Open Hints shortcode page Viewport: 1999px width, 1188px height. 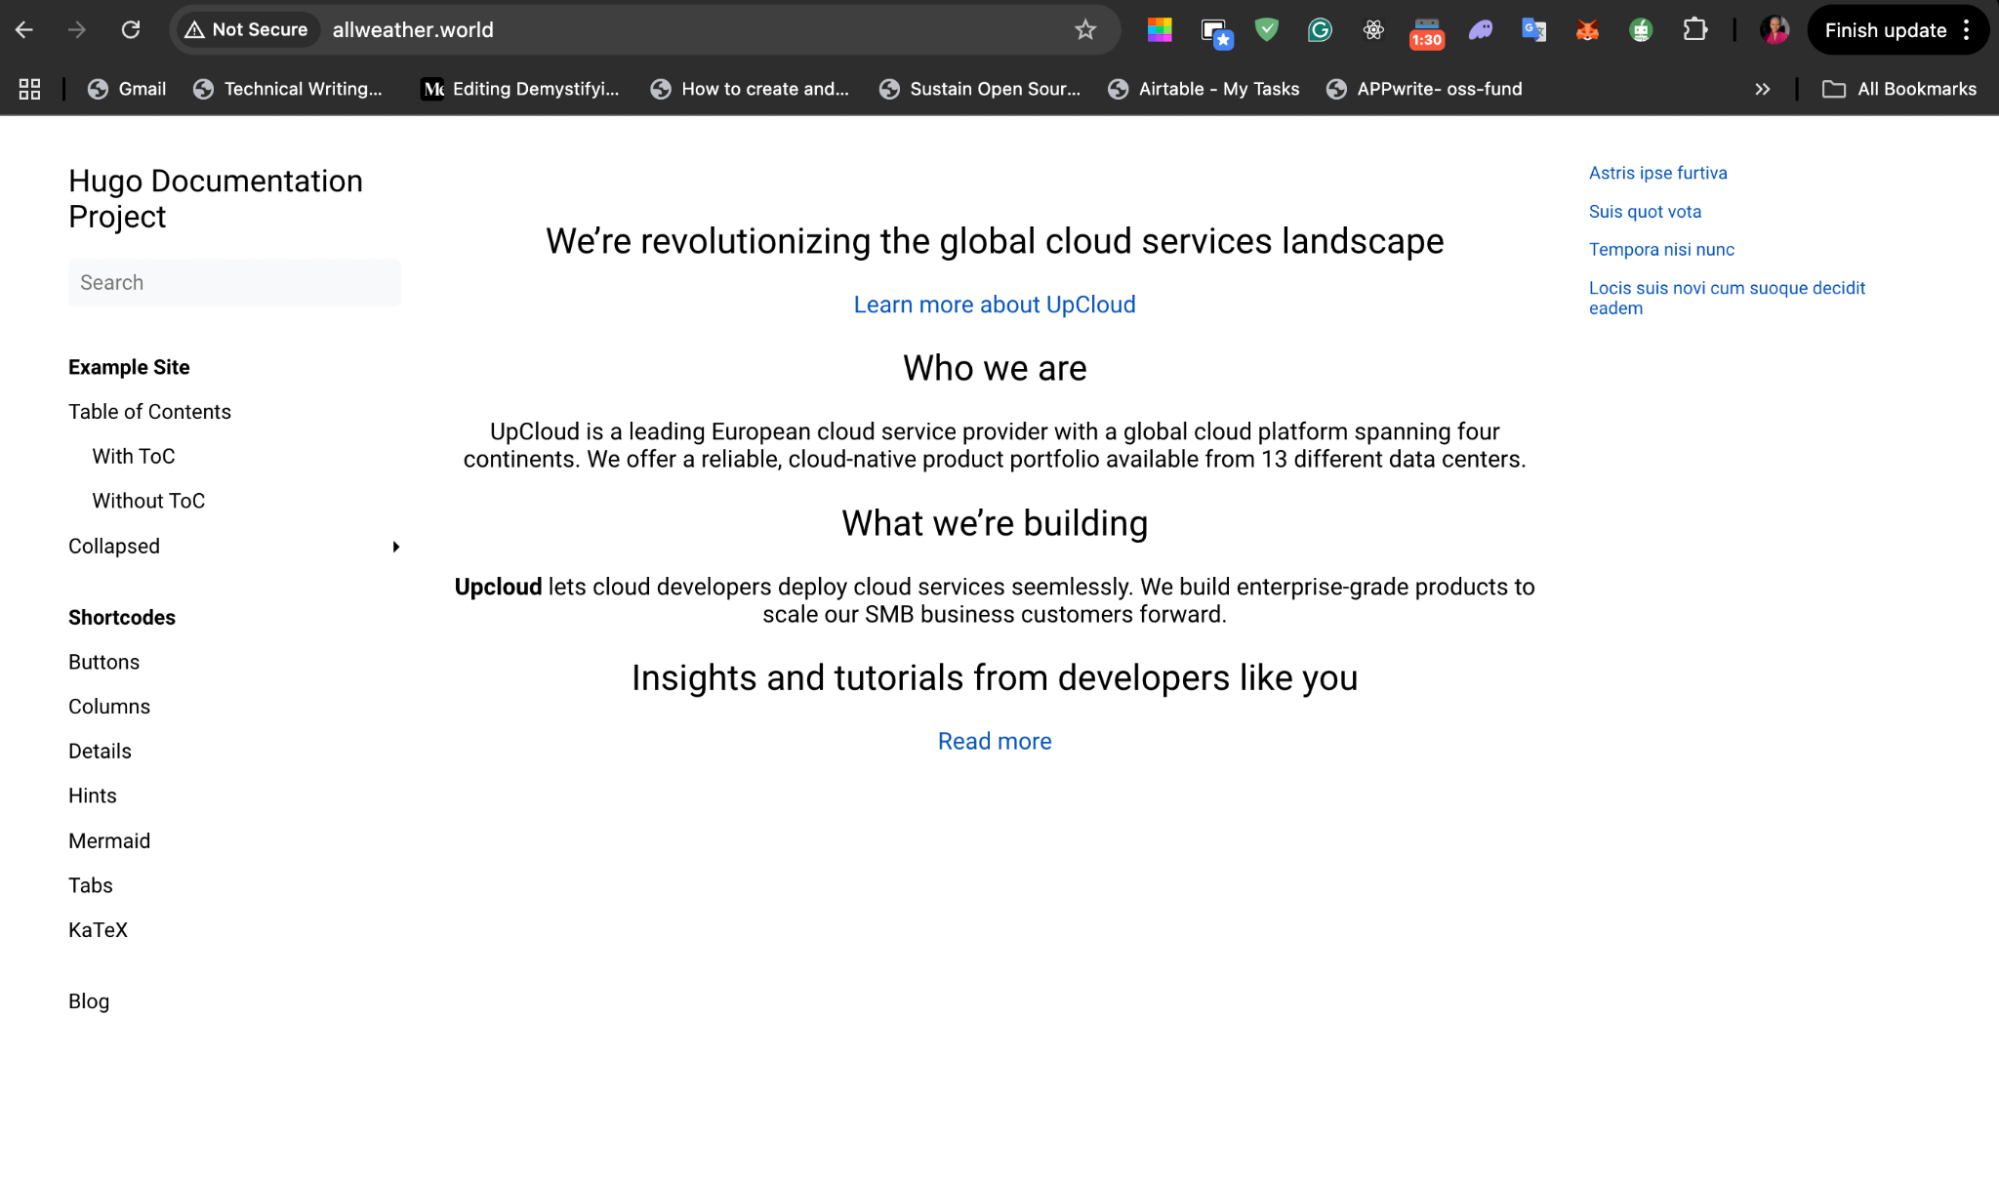click(x=92, y=796)
